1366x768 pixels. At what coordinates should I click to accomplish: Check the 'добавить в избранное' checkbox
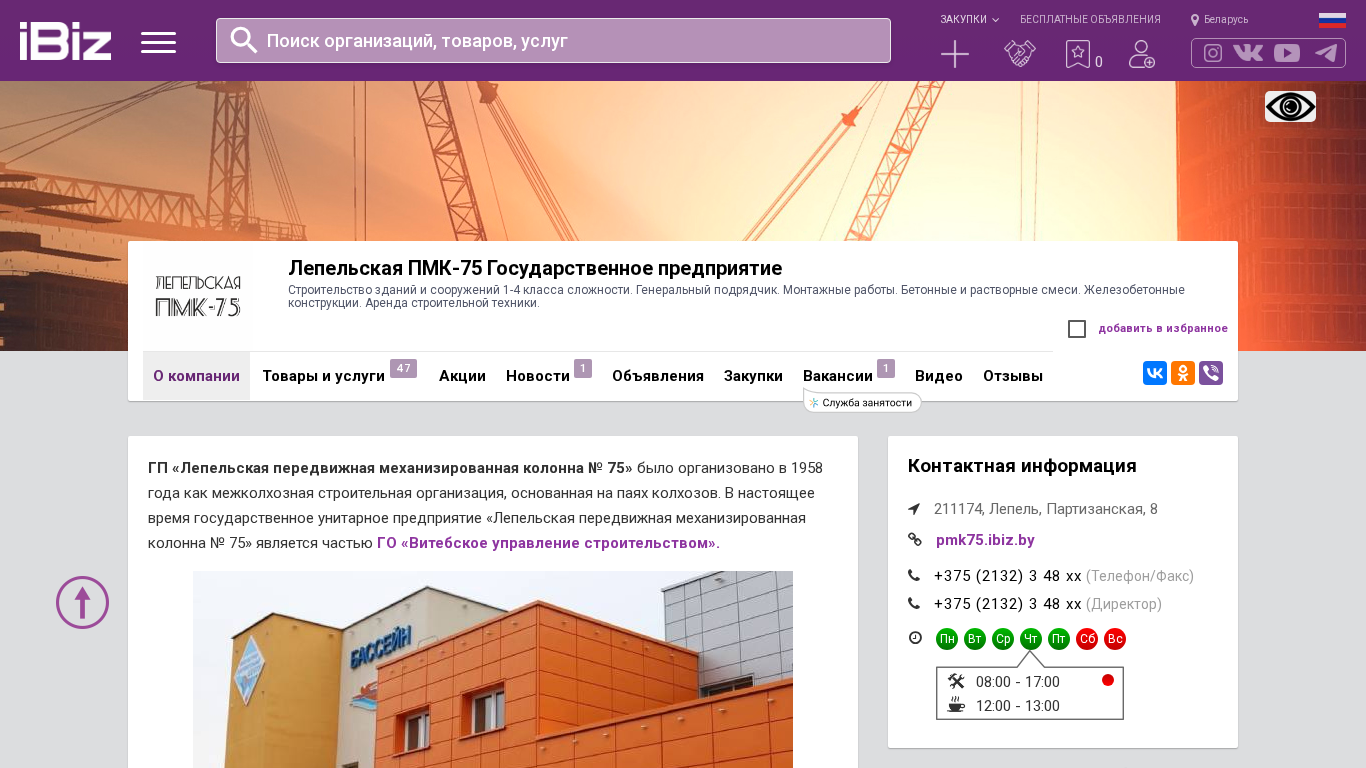coord(1077,329)
